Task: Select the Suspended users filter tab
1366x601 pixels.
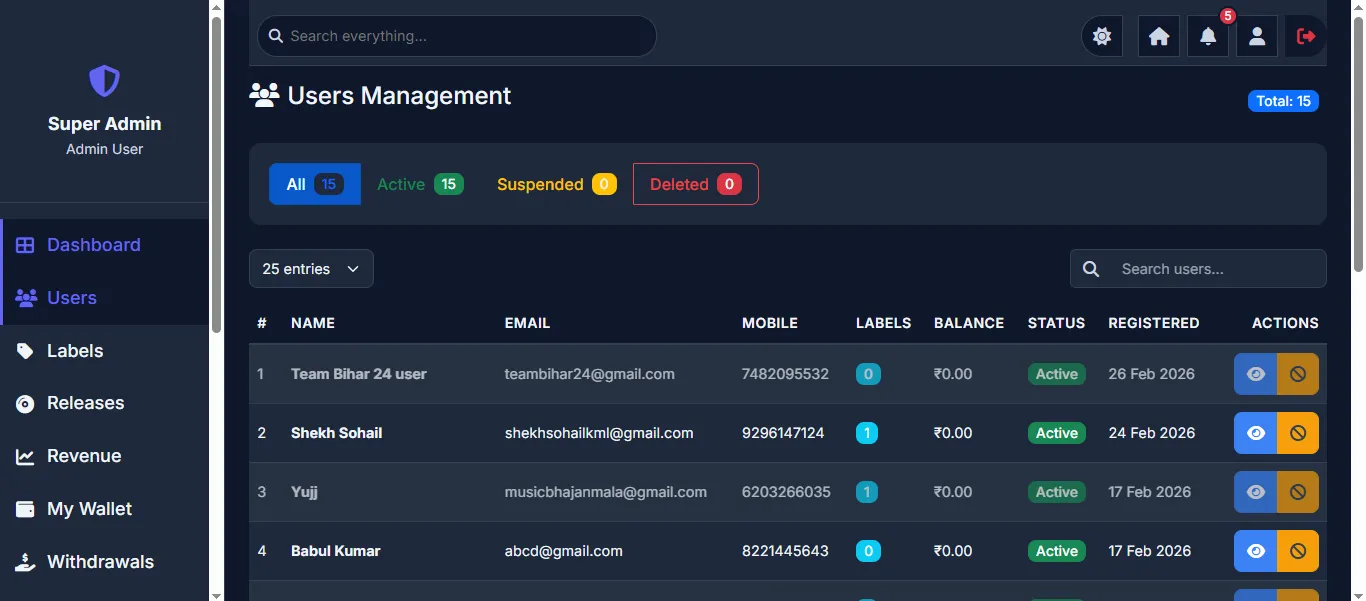Action: [556, 184]
